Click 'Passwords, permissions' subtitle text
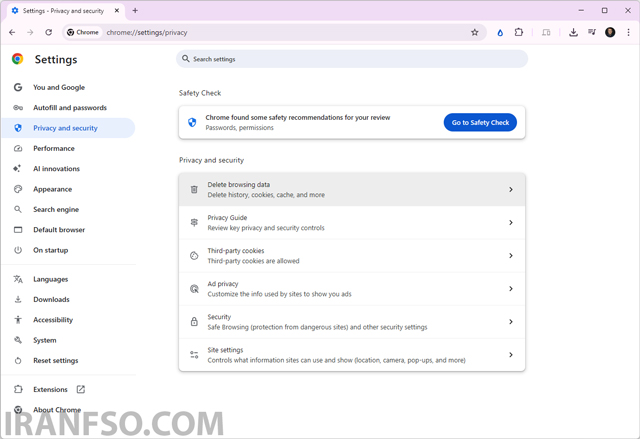This screenshot has width=640, height=439. click(x=239, y=128)
